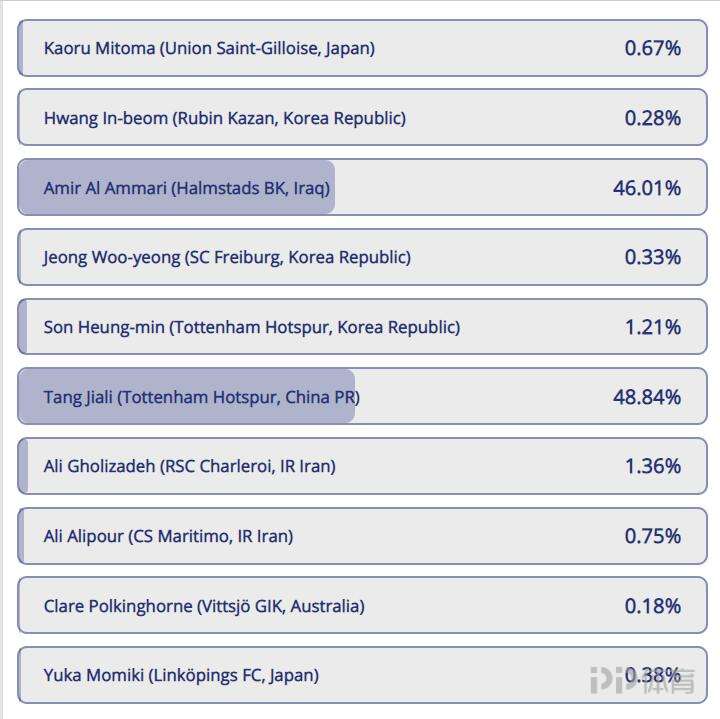
Task: Click the 0.18% percentage label
Action: tap(653, 606)
